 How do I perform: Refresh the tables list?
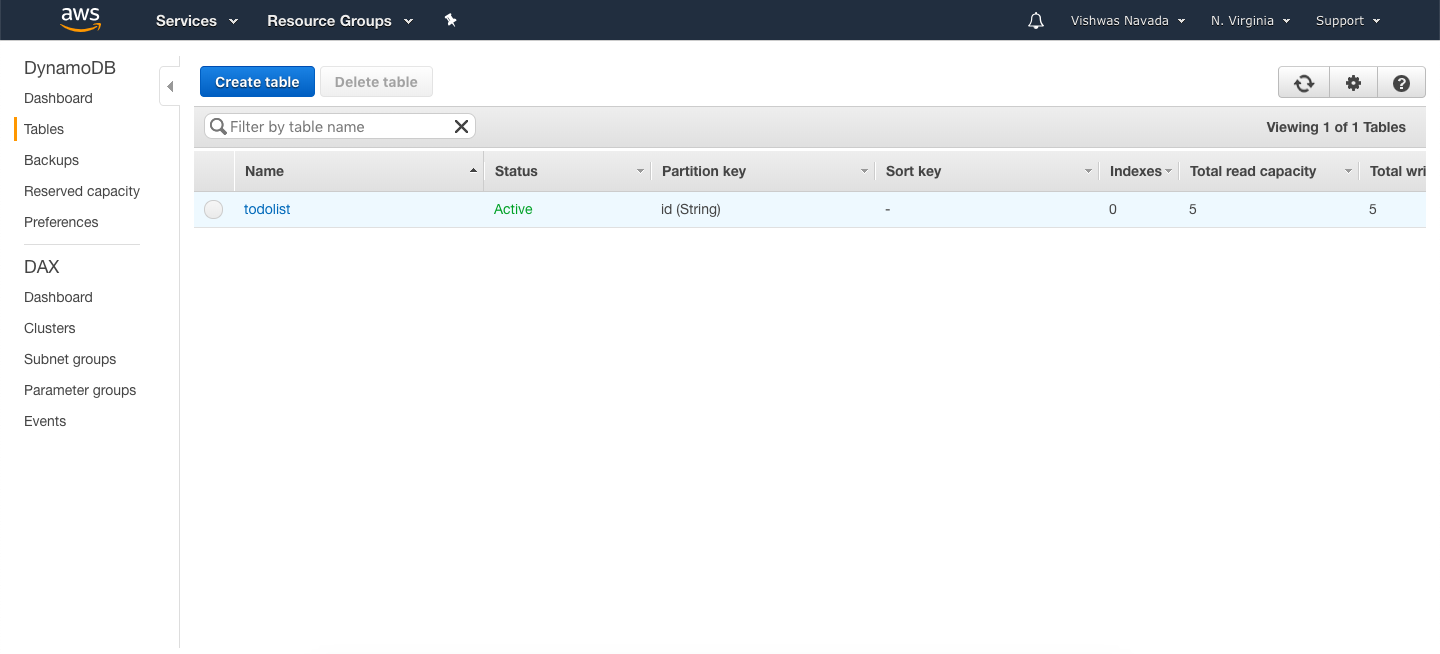tap(1304, 83)
